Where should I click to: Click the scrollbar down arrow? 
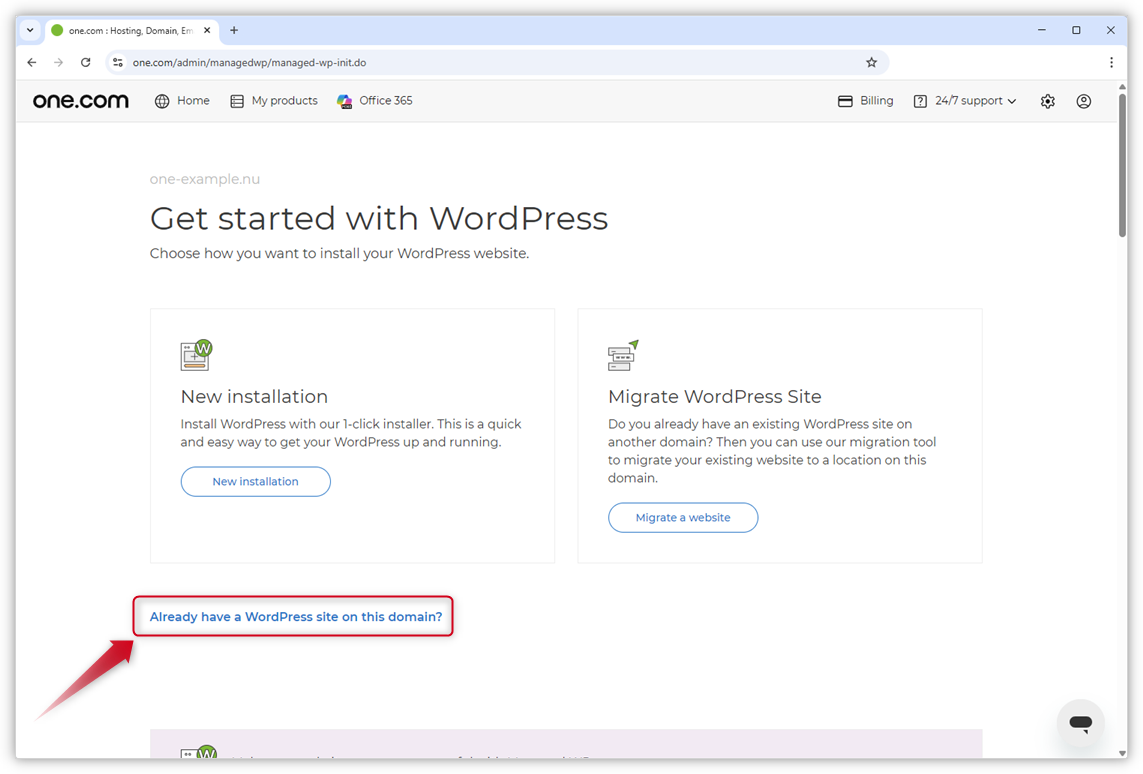(1122, 754)
